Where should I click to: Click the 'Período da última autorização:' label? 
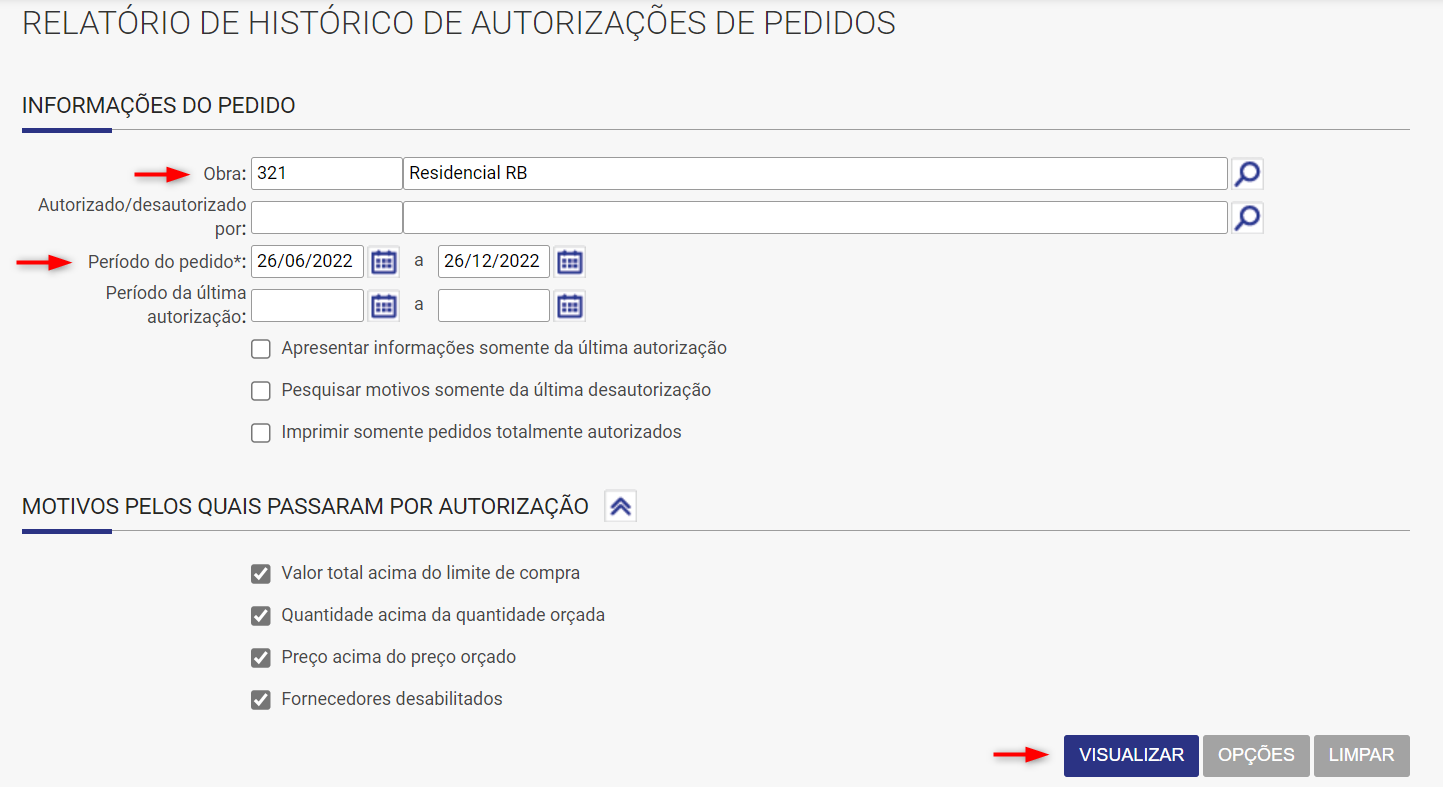point(176,305)
